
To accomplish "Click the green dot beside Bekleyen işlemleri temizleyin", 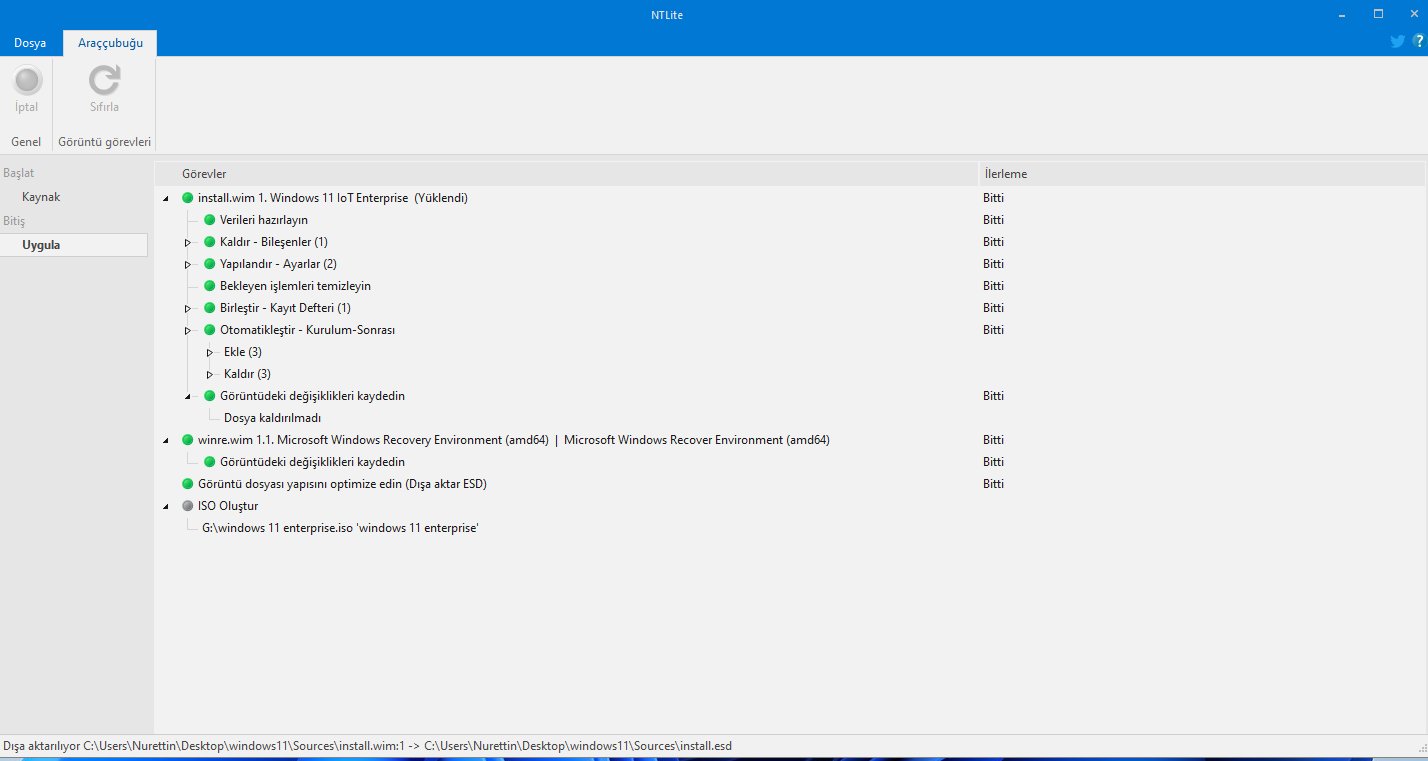I will click(210, 286).
